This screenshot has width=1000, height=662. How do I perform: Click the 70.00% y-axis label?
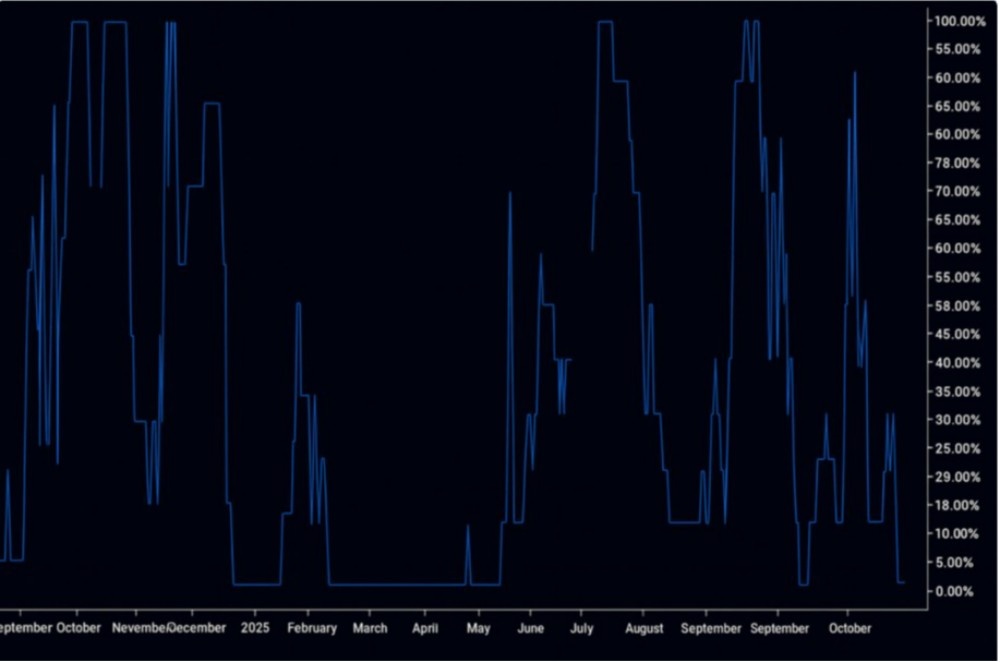(x=958, y=191)
